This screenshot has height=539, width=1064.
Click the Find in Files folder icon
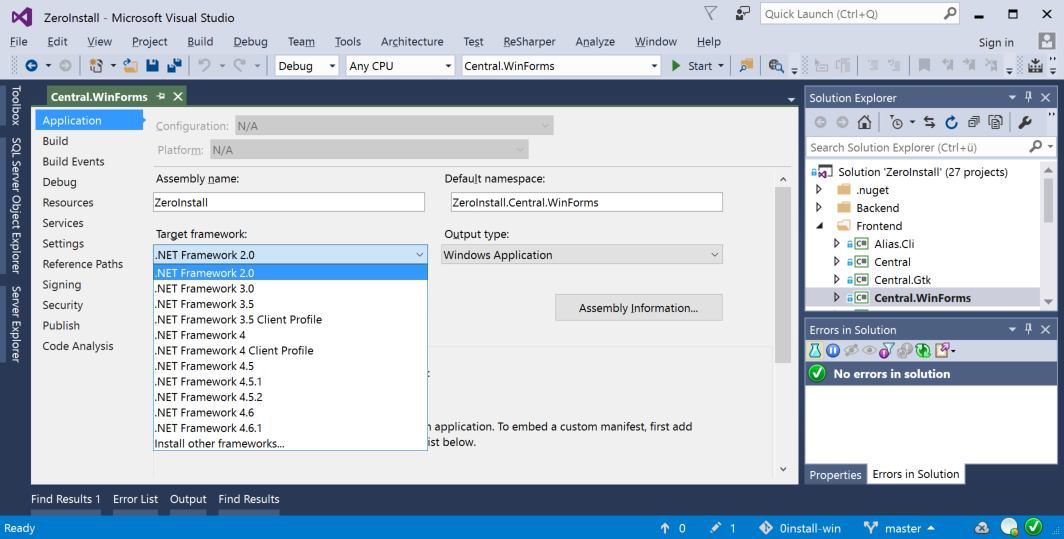tap(746, 66)
